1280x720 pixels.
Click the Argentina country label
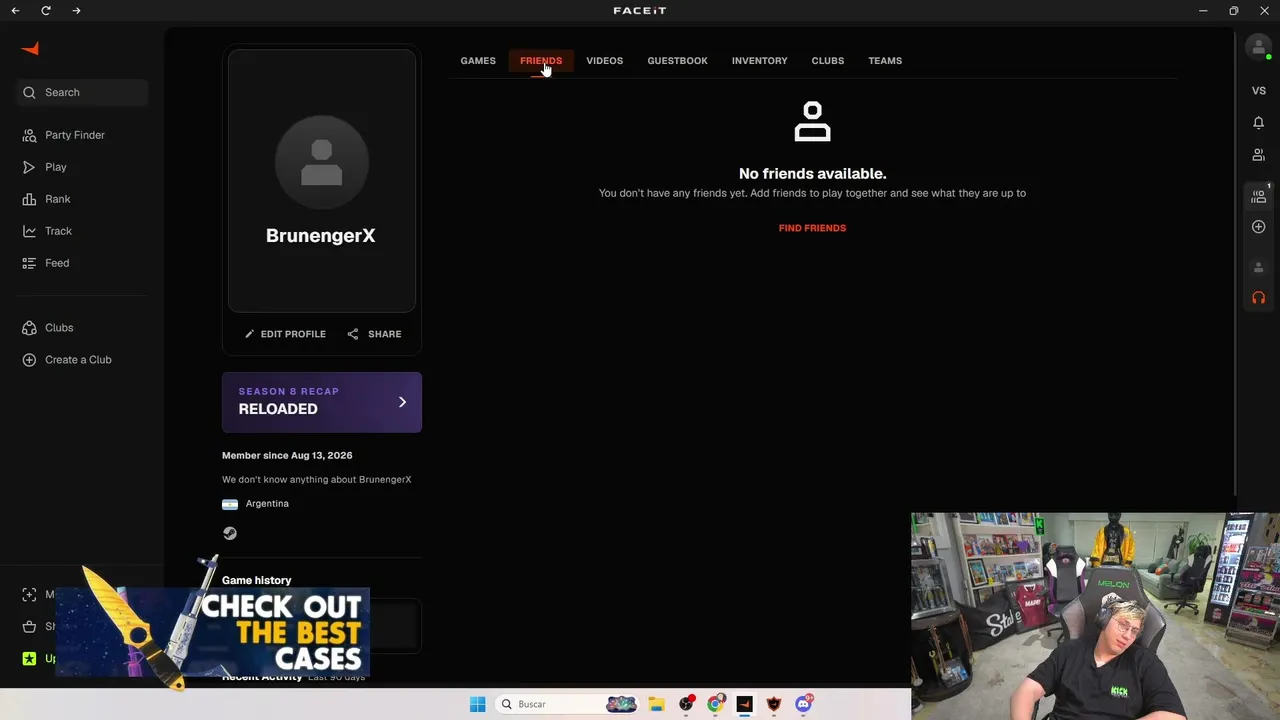[x=267, y=504]
